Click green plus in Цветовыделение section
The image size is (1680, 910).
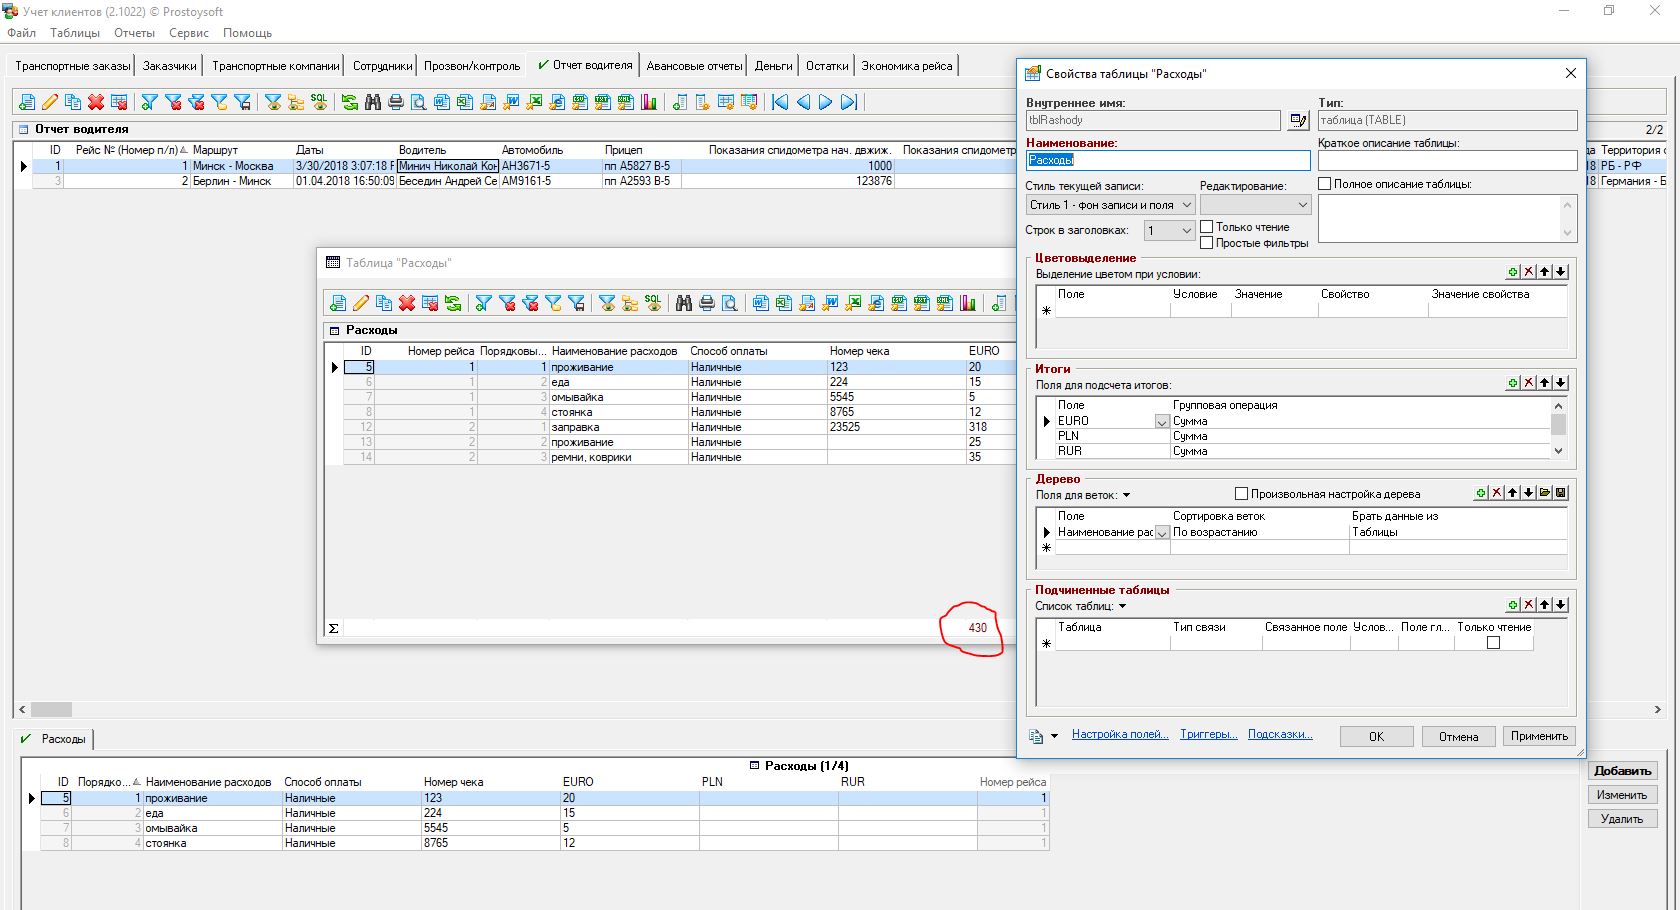(1513, 272)
